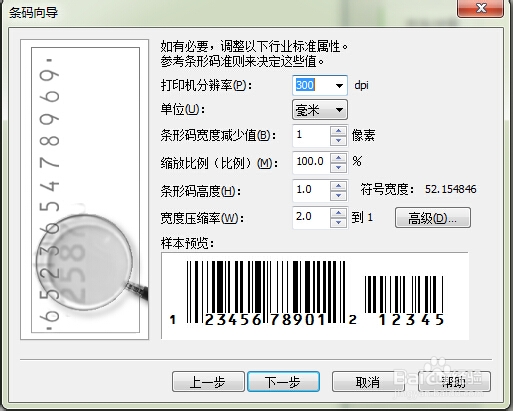513x411 pixels.
Task: Click the magnifier wizard illustration
Action: point(85,190)
